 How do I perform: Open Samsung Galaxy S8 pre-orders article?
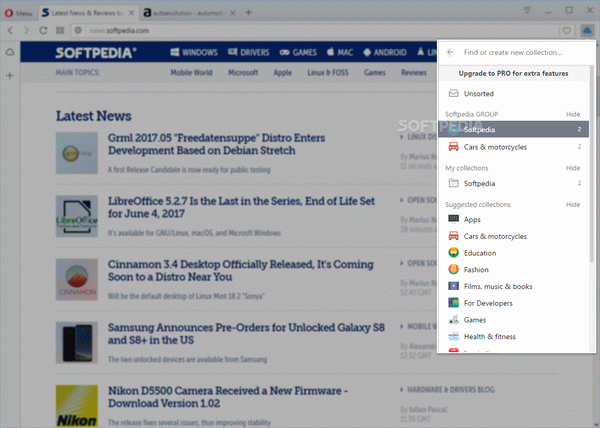click(246, 334)
